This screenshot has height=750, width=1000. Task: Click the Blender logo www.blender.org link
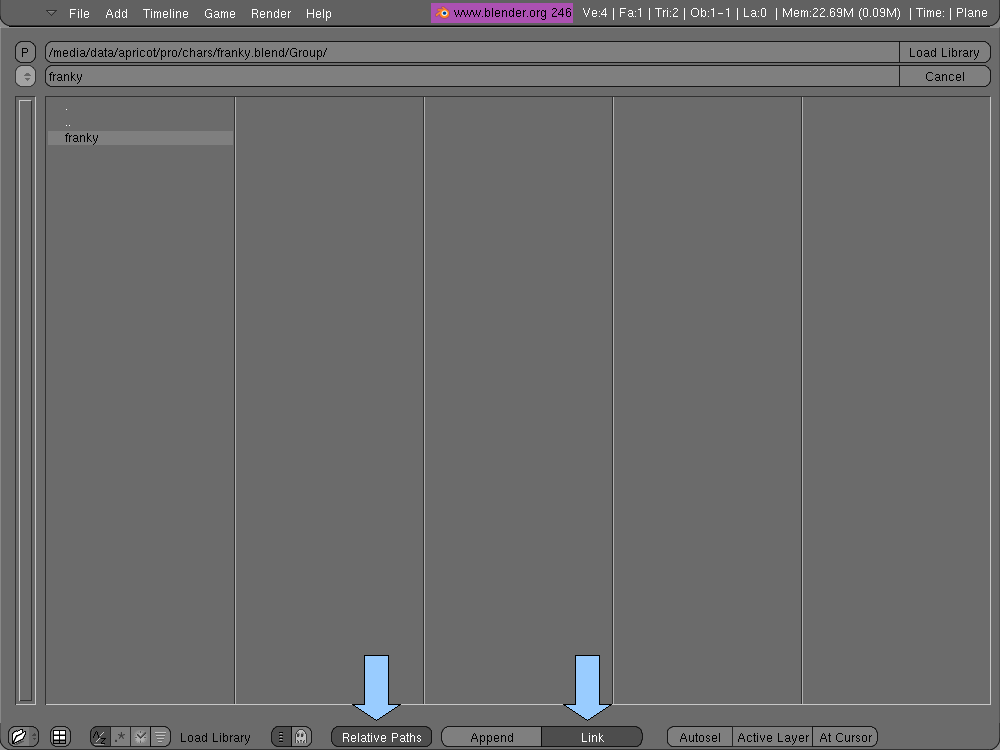pyautogui.click(x=503, y=13)
